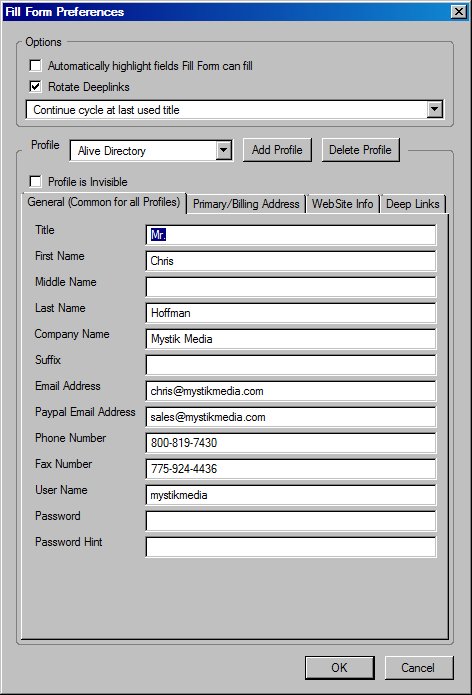Click the empty Middle Name field
The width and height of the screenshot is (472, 695).
pos(291,287)
